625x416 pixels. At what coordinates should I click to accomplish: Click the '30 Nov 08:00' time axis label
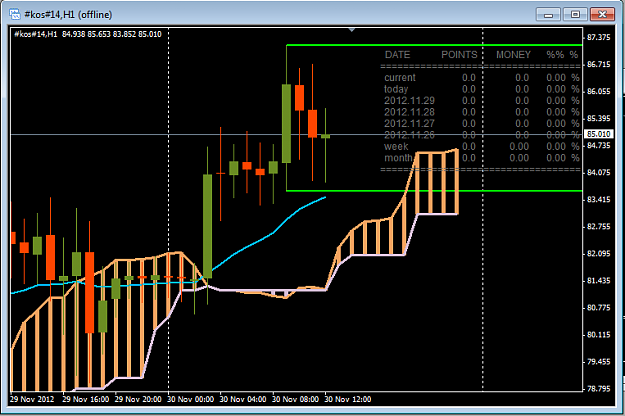(x=295, y=399)
